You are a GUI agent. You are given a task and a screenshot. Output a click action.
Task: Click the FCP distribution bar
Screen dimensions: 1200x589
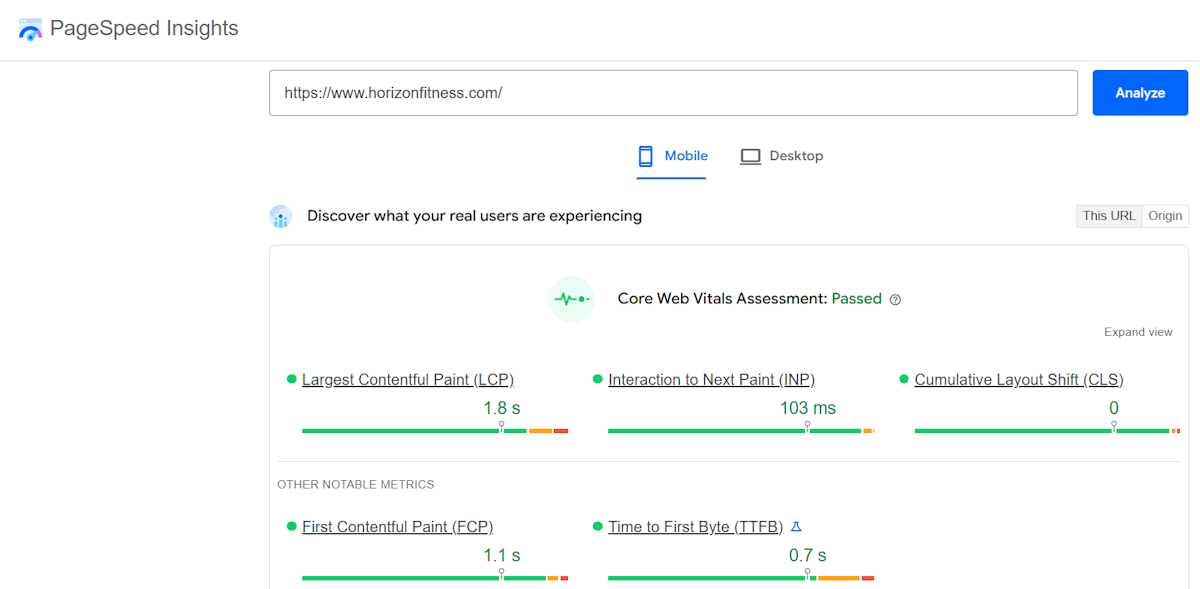point(435,578)
